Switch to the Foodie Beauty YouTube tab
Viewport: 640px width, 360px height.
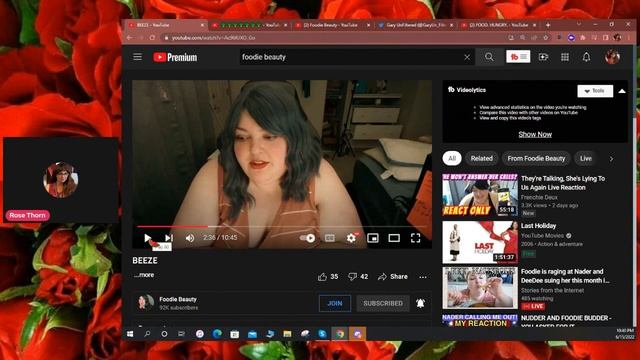click(333, 25)
